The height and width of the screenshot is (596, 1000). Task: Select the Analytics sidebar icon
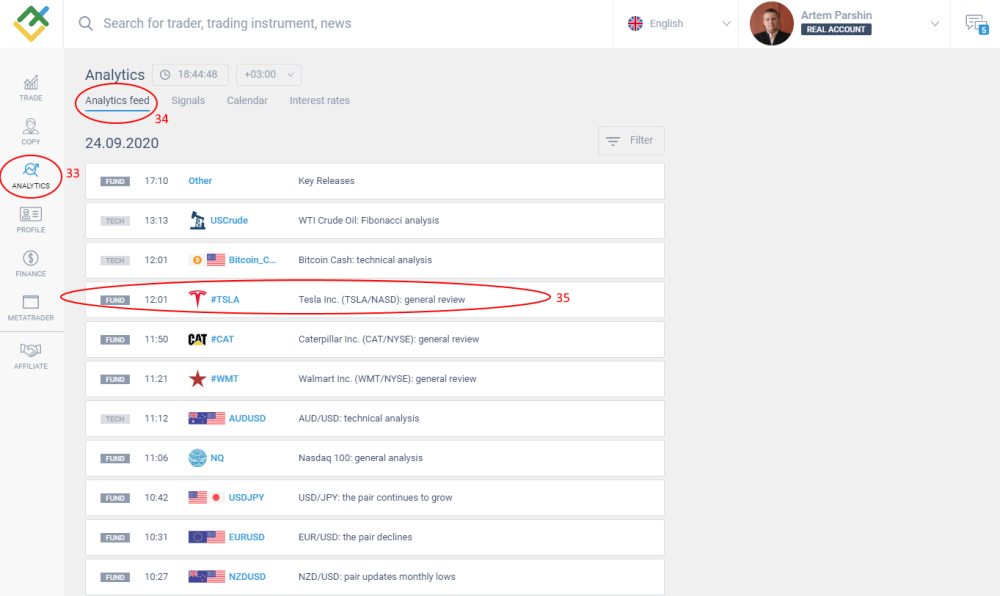coord(31,175)
